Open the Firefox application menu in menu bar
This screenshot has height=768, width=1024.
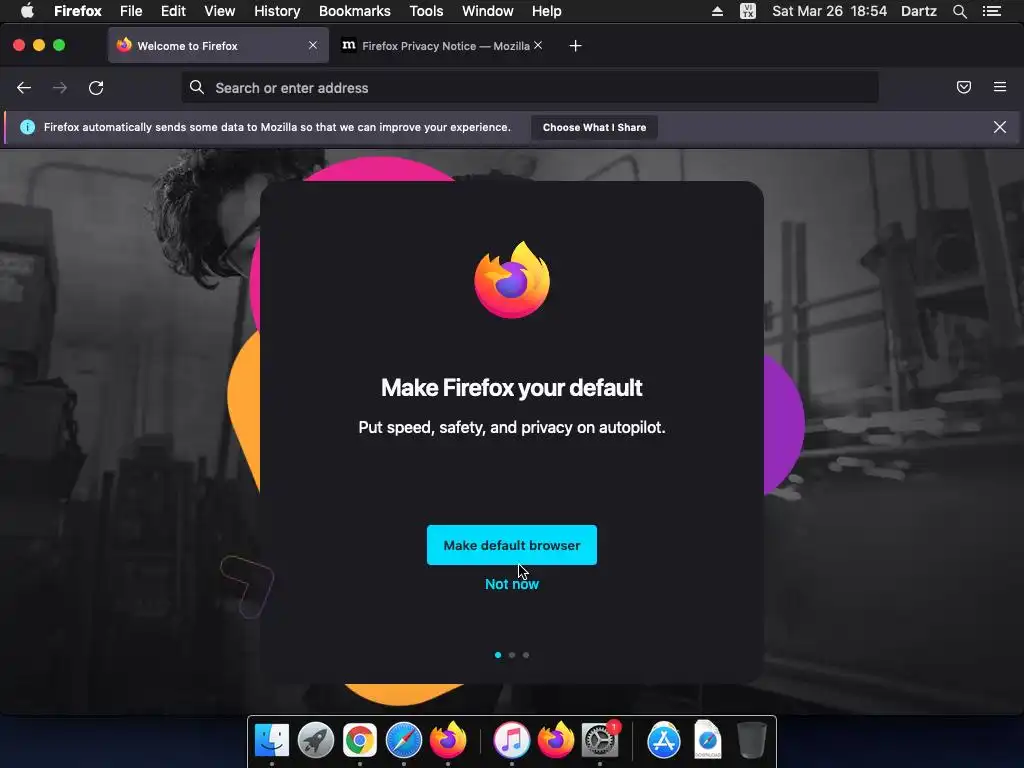(78, 11)
